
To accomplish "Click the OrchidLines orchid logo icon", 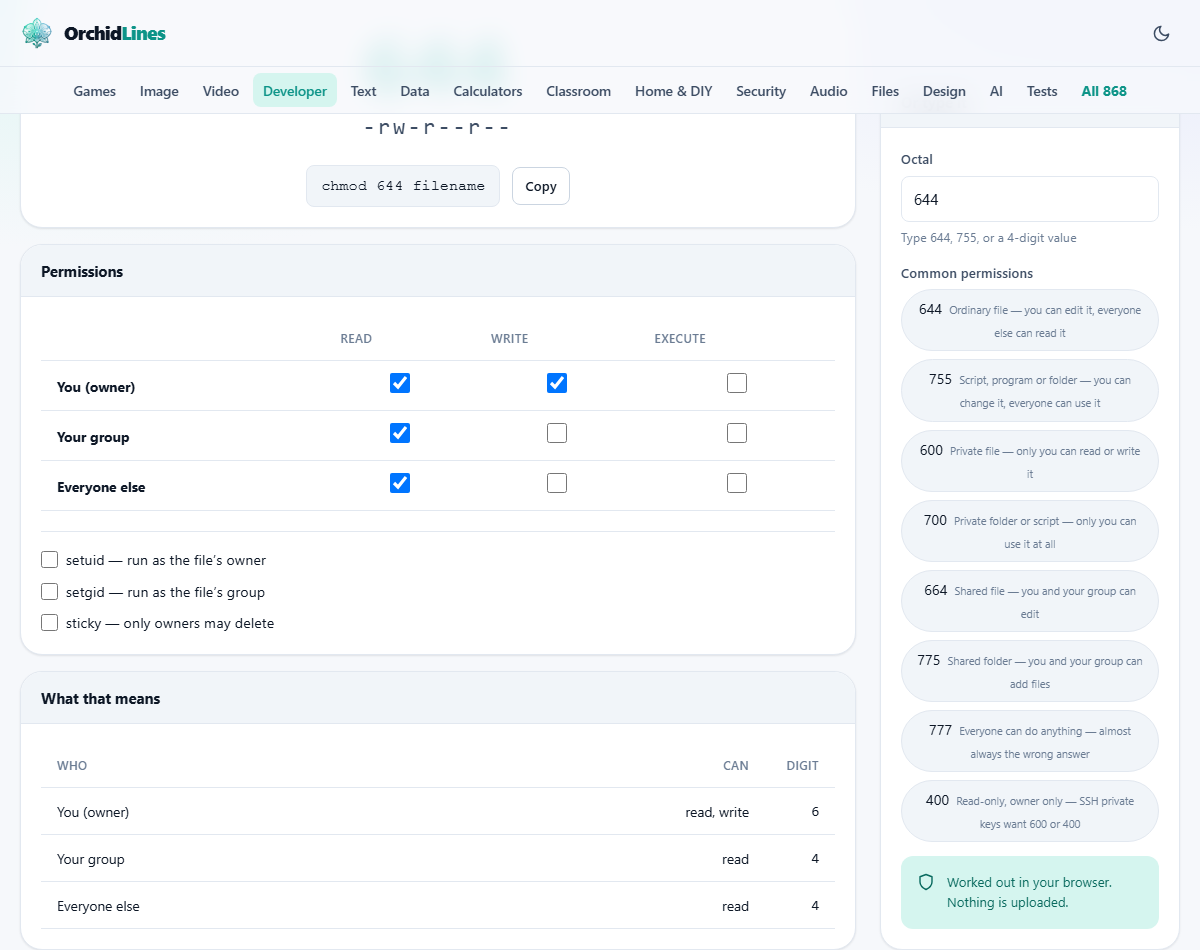I will coord(37,33).
